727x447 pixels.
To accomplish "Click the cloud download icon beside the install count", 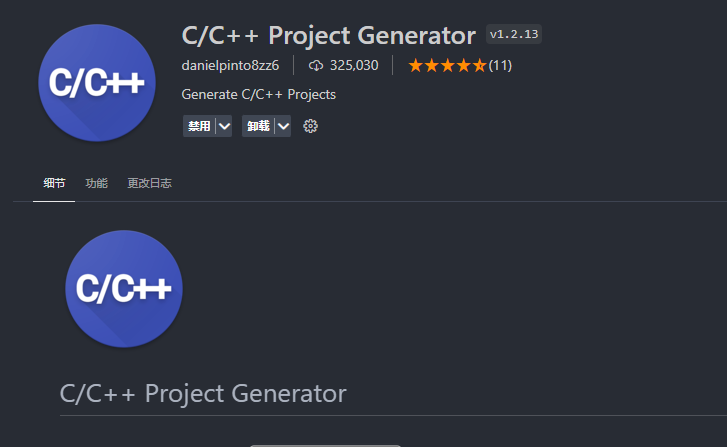I will [316, 65].
